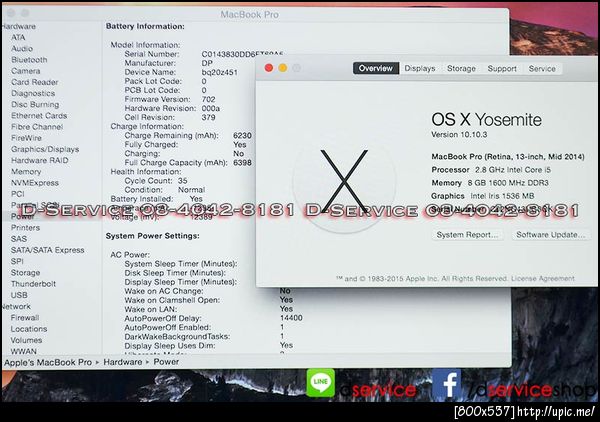Image resolution: width=600 pixels, height=422 pixels.
Task: Click the Graphics Intel Iris 1536 MB line
Action: pyautogui.click(x=483, y=196)
